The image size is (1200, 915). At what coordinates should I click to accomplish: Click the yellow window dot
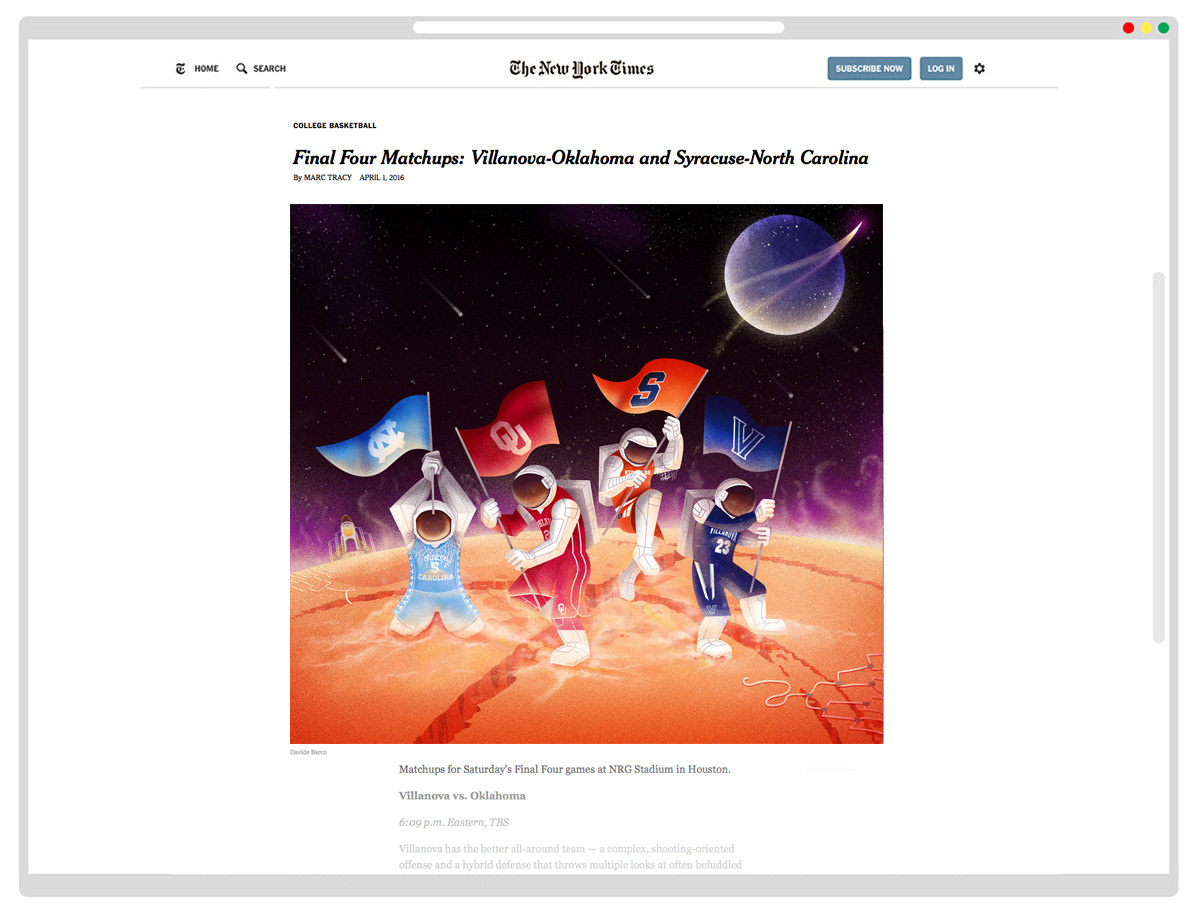pos(1146,28)
